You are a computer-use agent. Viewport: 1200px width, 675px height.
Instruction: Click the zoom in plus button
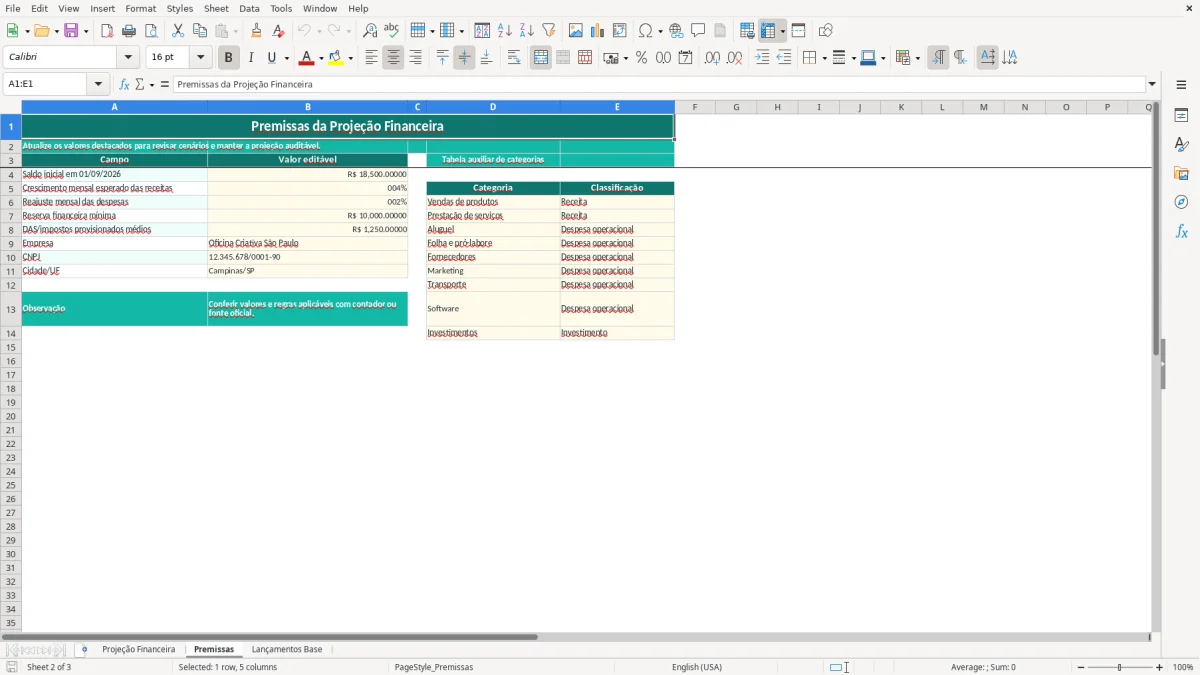(x=1160, y=667)
